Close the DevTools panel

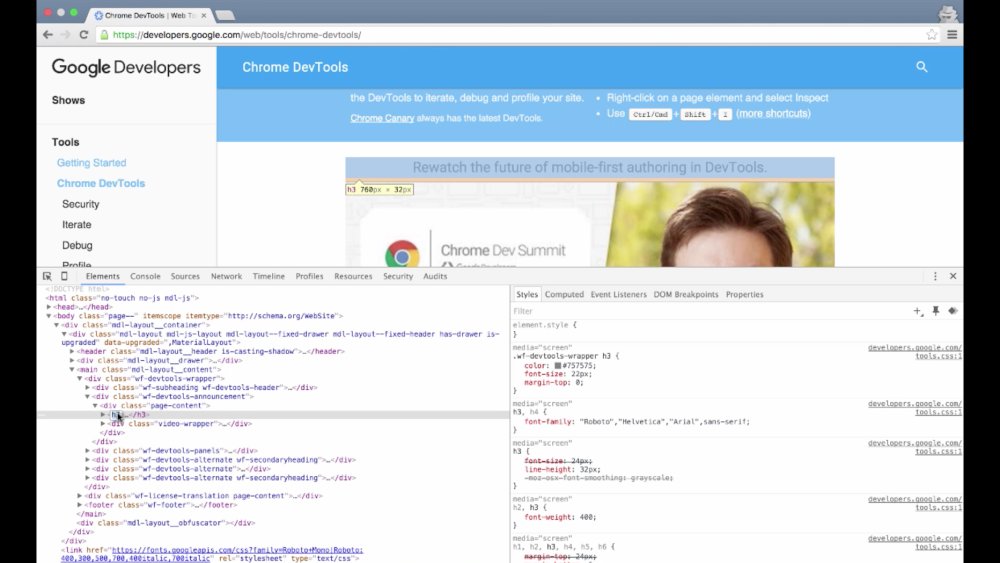pos(953,276)
